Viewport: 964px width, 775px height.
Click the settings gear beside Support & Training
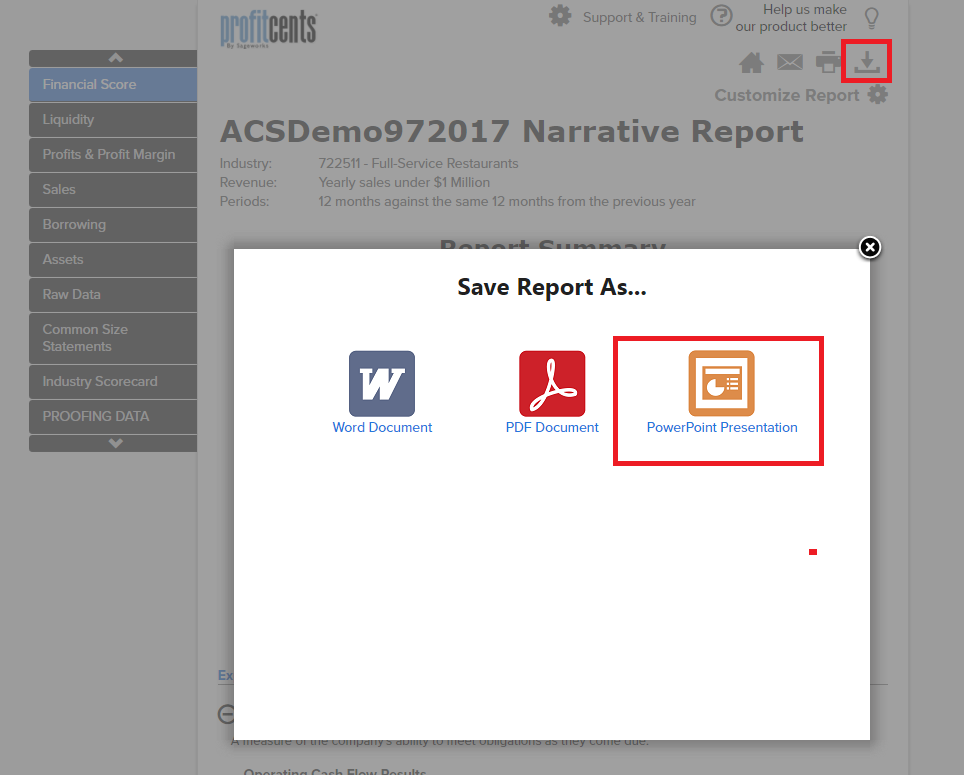tap(560, 16)
